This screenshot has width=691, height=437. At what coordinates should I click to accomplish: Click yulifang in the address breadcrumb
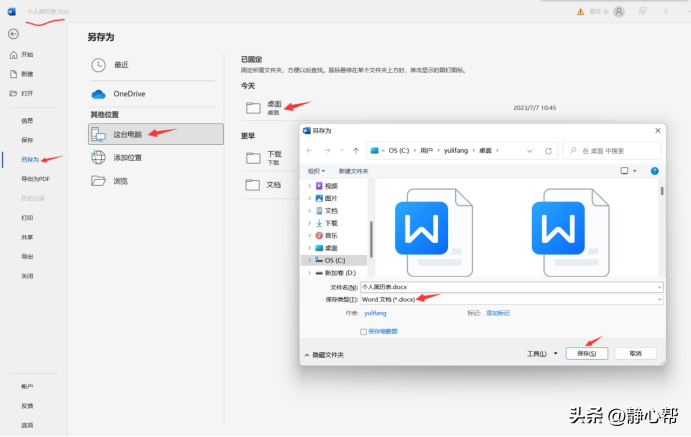point(456,151)
